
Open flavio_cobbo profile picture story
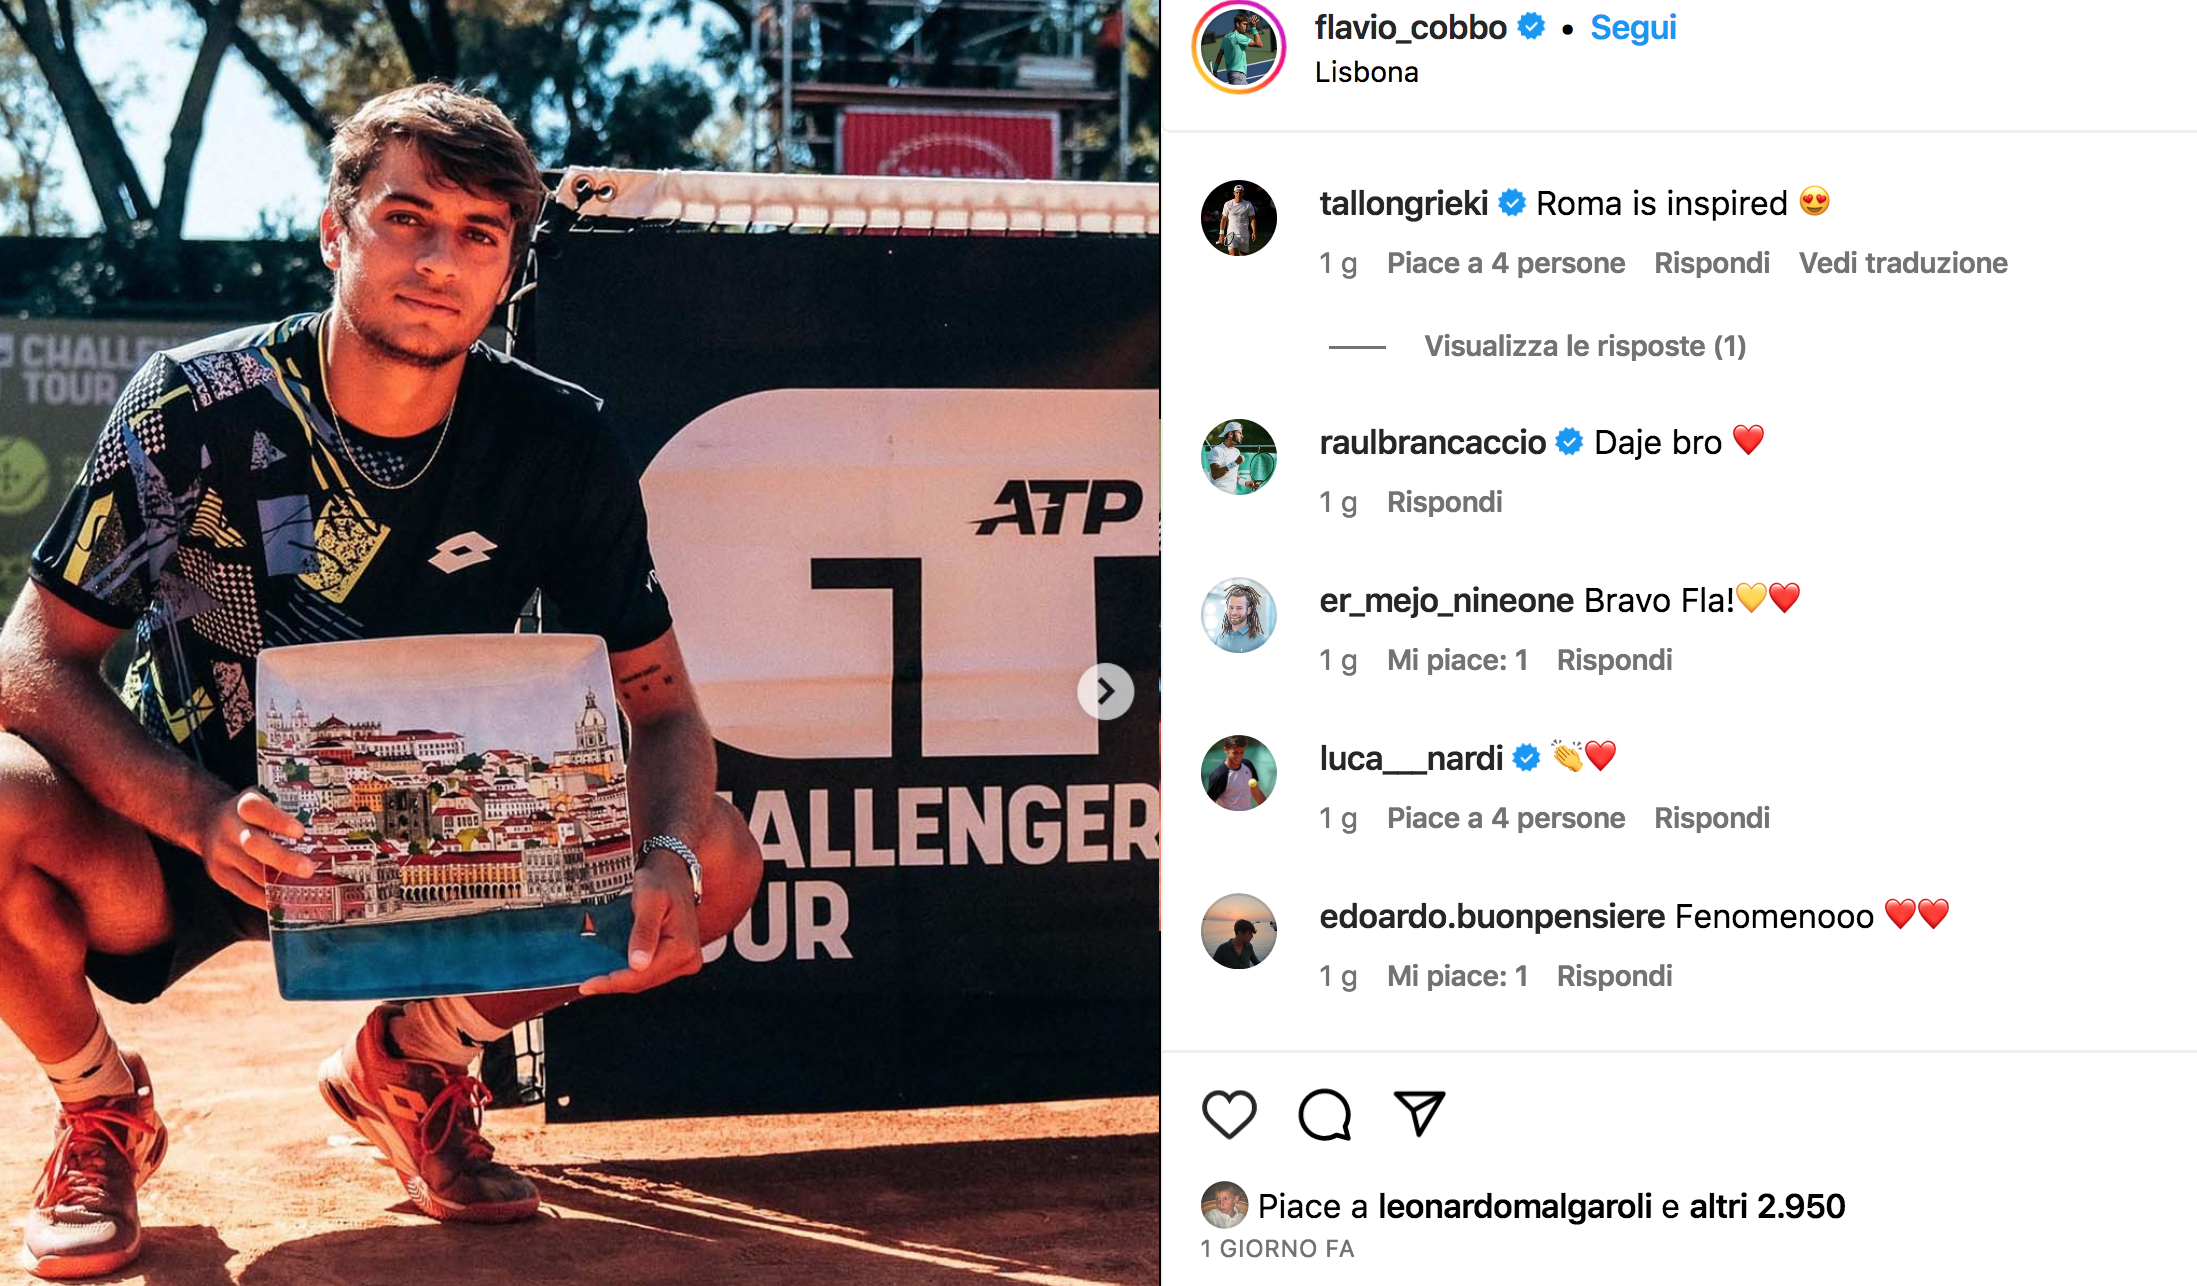(1239, 48)
